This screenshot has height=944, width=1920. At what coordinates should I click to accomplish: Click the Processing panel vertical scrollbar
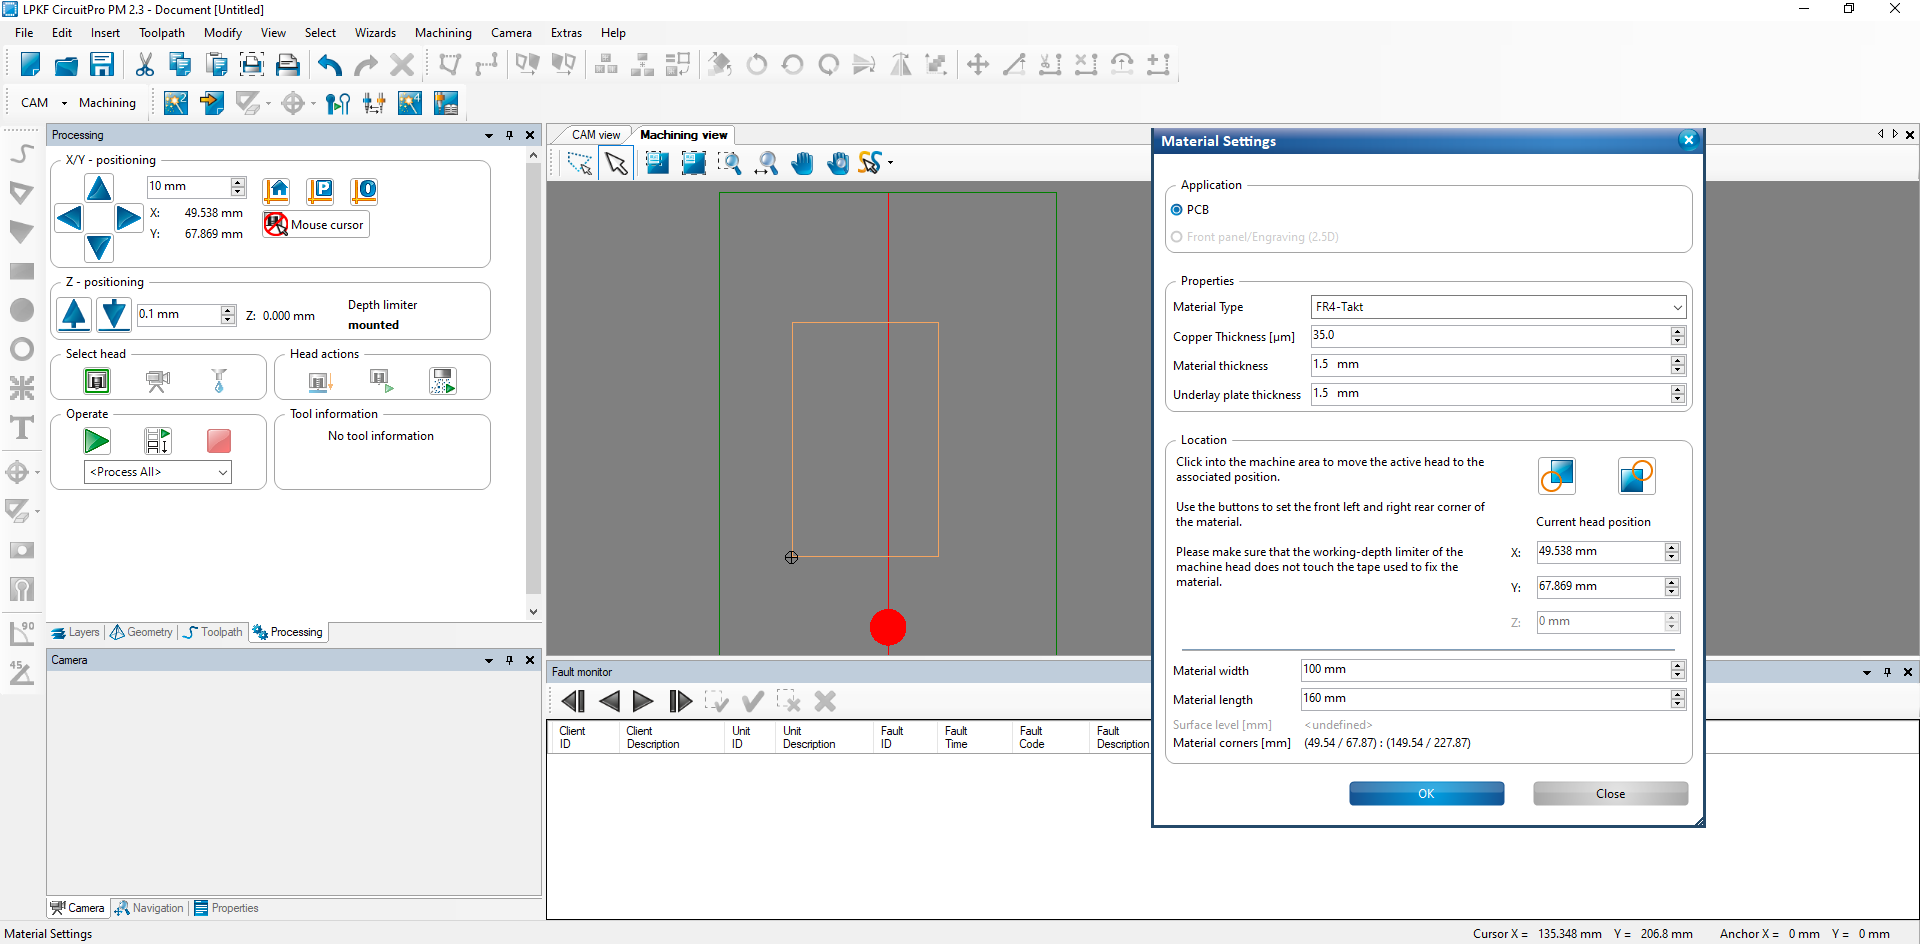click(x=533, y=381)
